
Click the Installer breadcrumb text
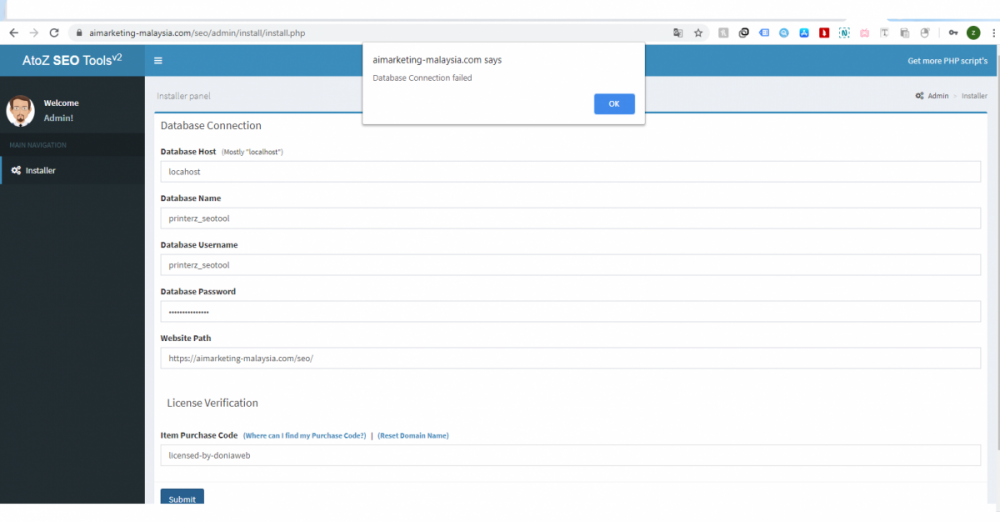click(x=974, y=96)
